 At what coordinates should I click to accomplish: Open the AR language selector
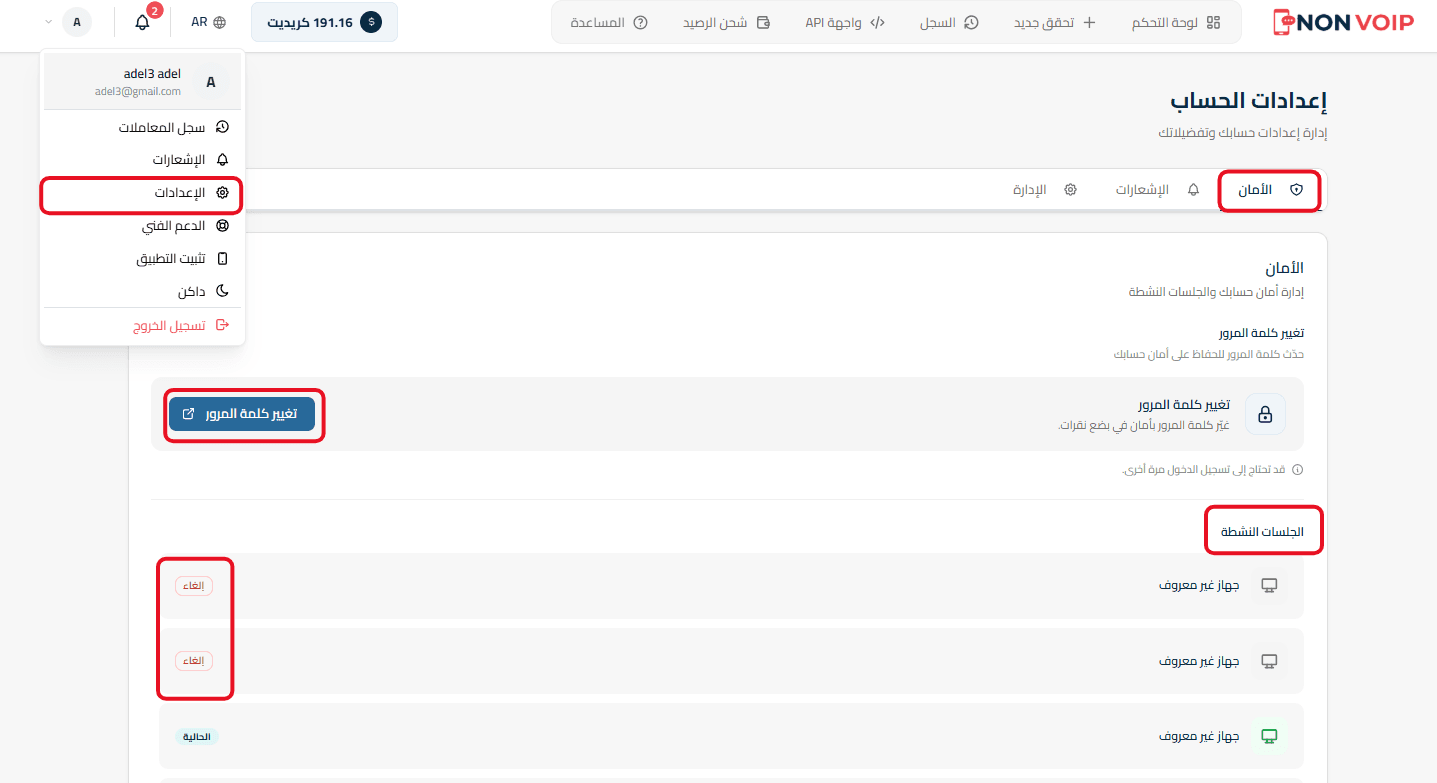[x=208, y=22]
